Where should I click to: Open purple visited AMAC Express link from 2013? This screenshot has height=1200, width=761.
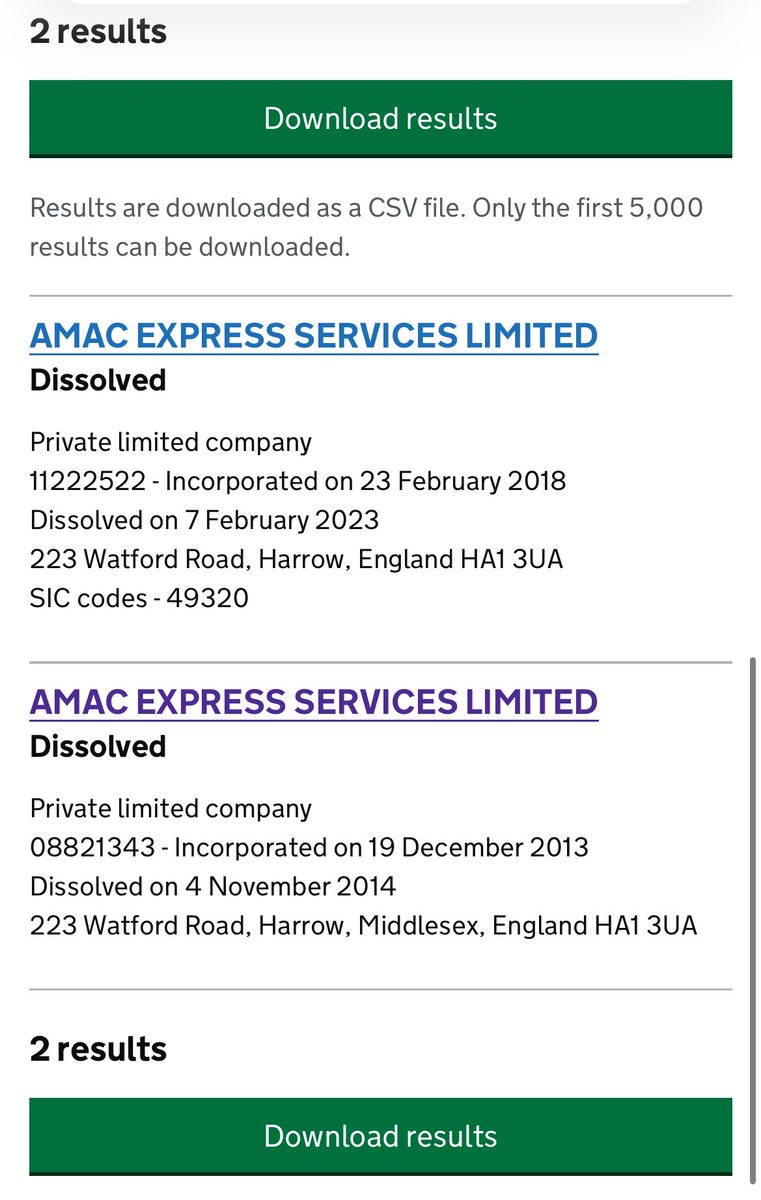pos(314,701)
